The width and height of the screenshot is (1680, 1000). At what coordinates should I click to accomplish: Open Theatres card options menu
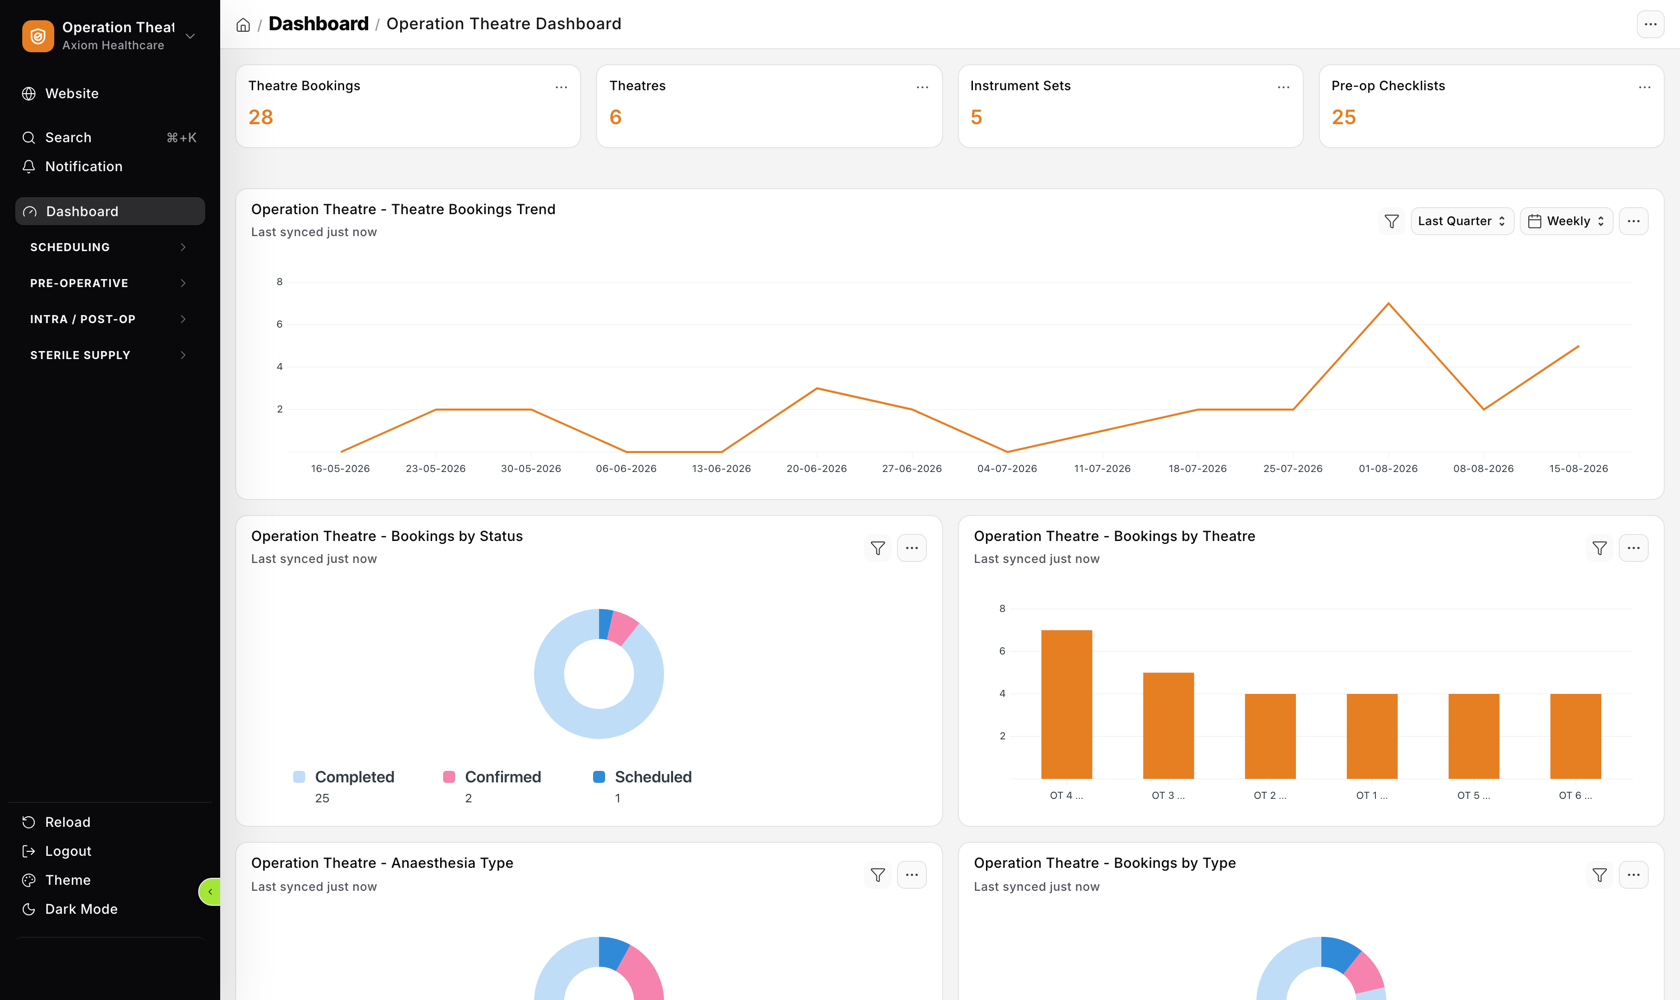[x=922, y=87]
